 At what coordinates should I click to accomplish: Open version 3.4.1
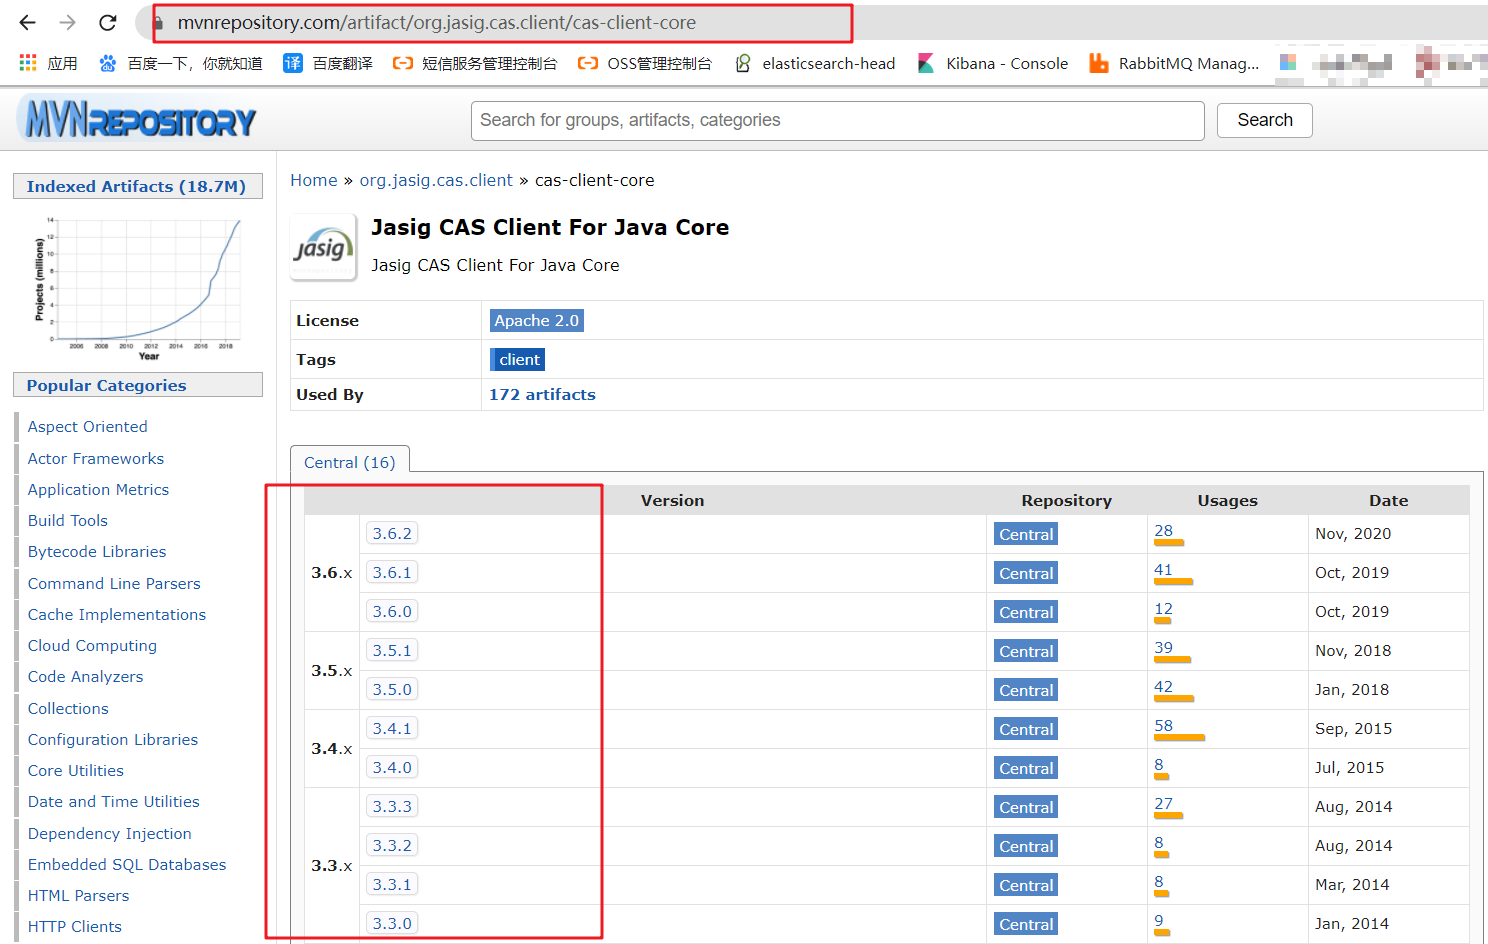pyautogui.click(x=392, y=728)
